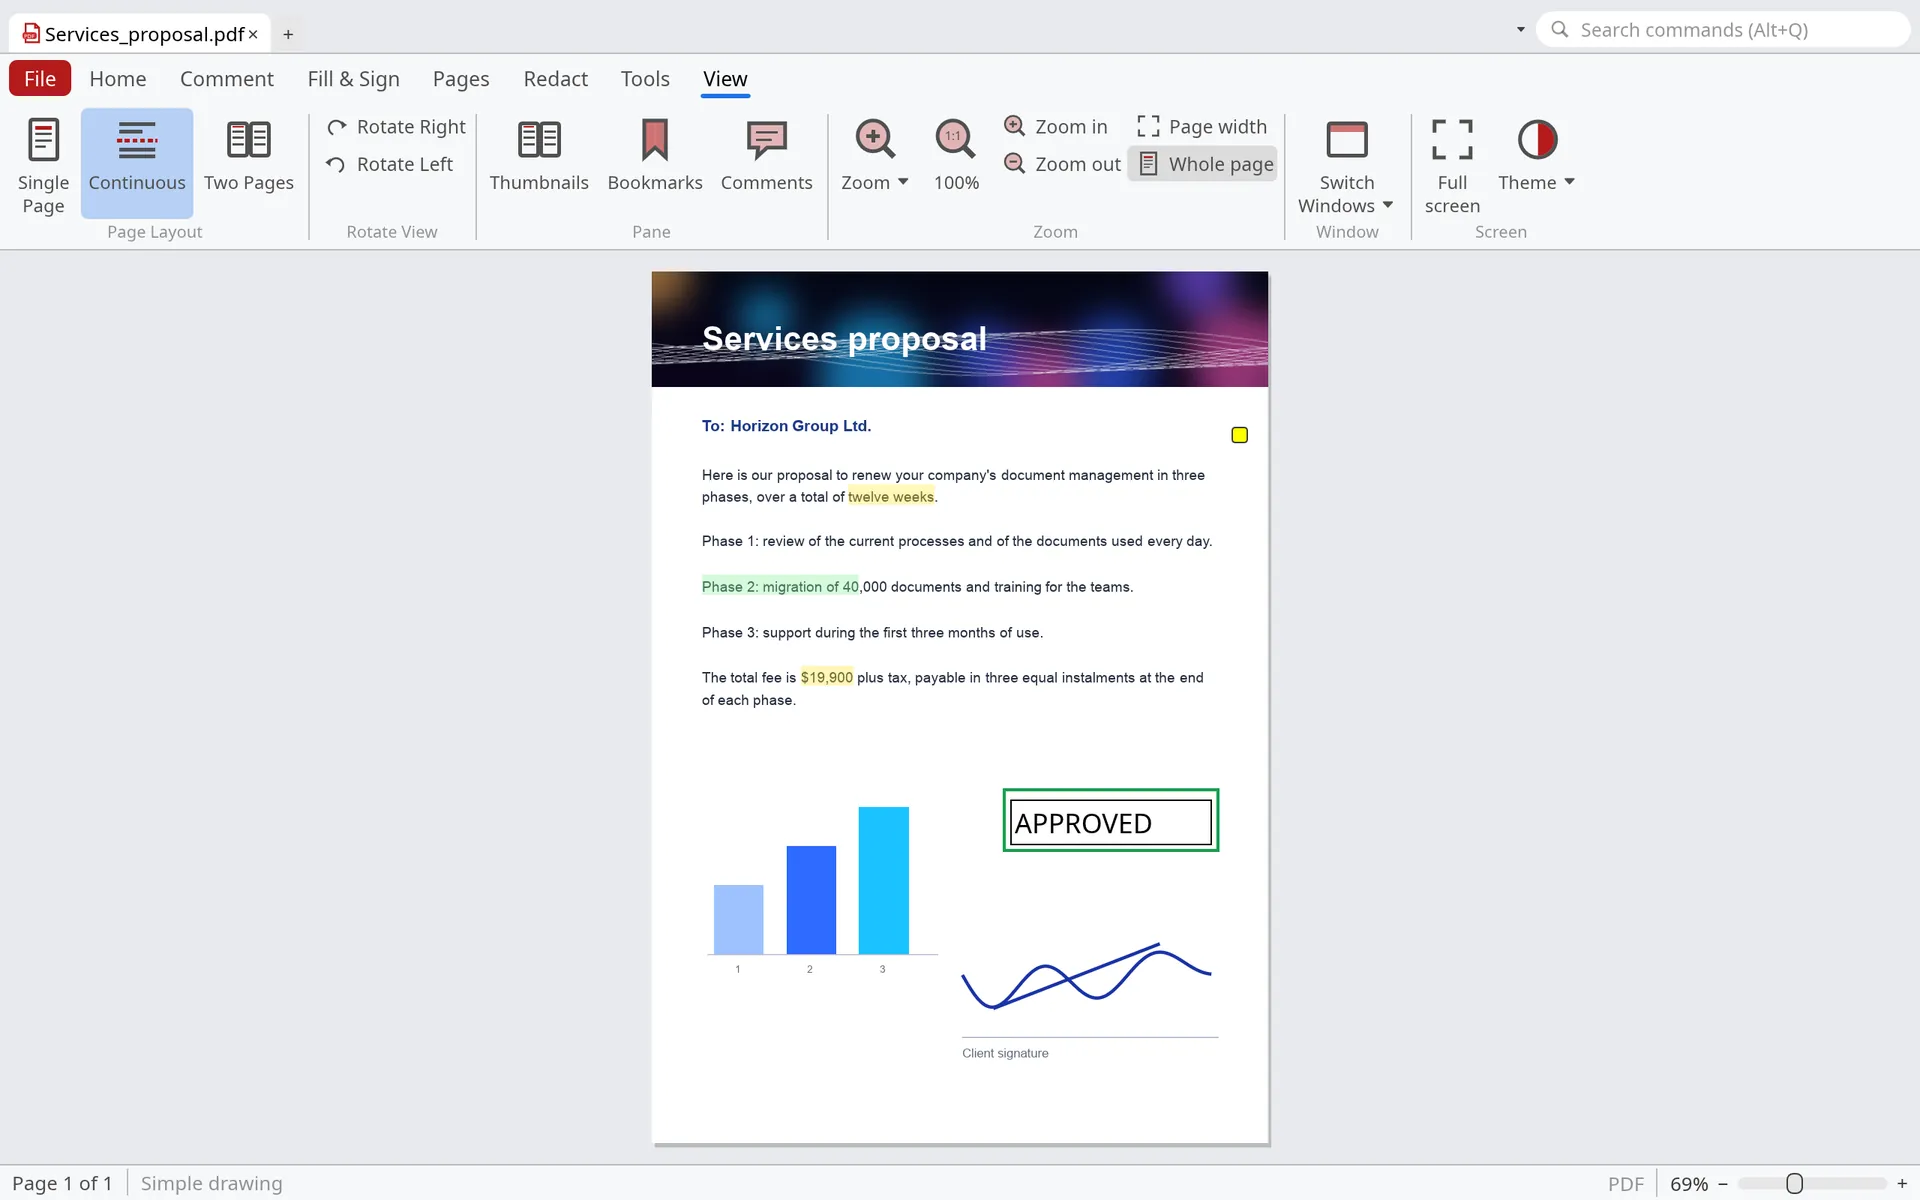Image resolution: width=1920 pixels, height=1200 pixels.
Task: Click Page 1 of 1 indicator
Action: click(62, 1184)
